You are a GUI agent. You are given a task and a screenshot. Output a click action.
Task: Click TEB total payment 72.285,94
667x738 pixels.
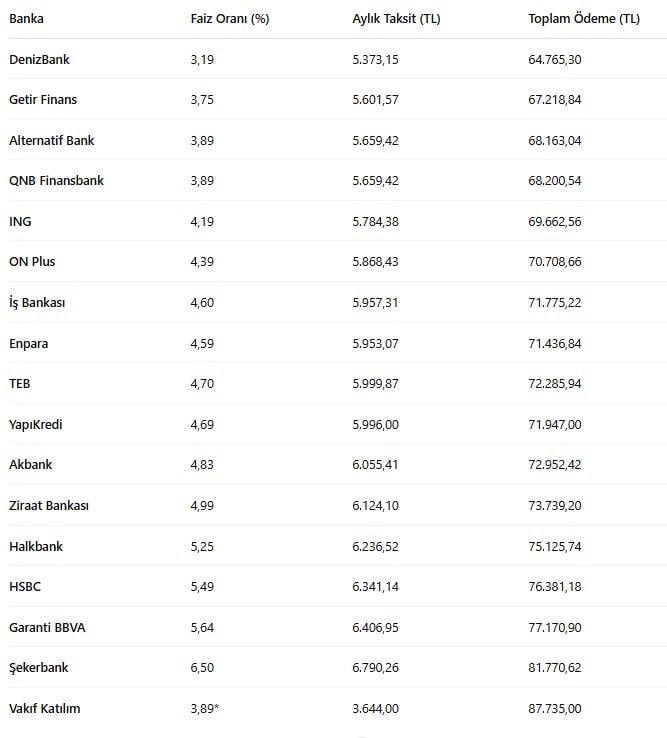(554, 384)
